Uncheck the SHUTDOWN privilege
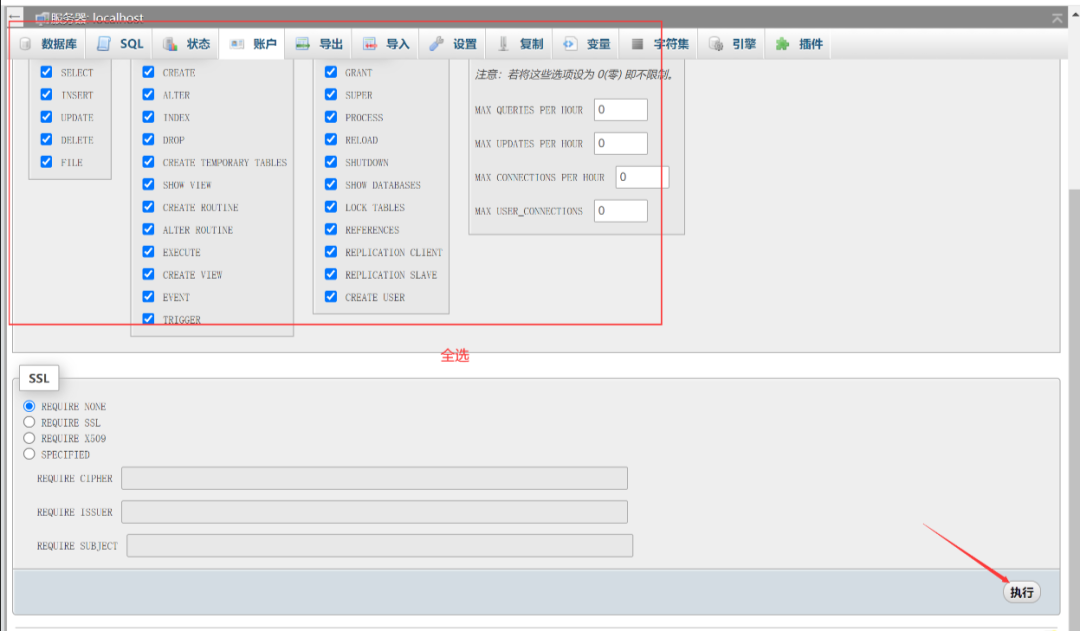 (331, 162)
